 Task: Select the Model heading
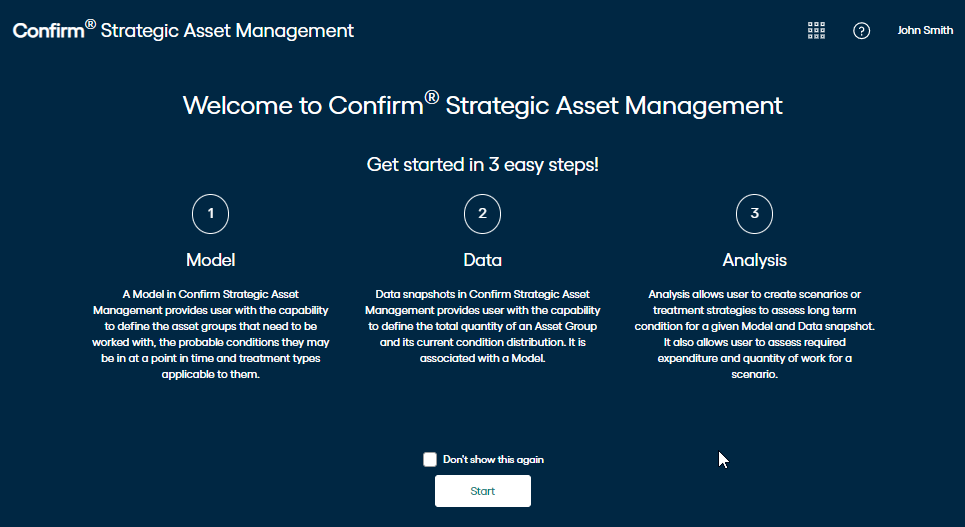click(210, 260)
